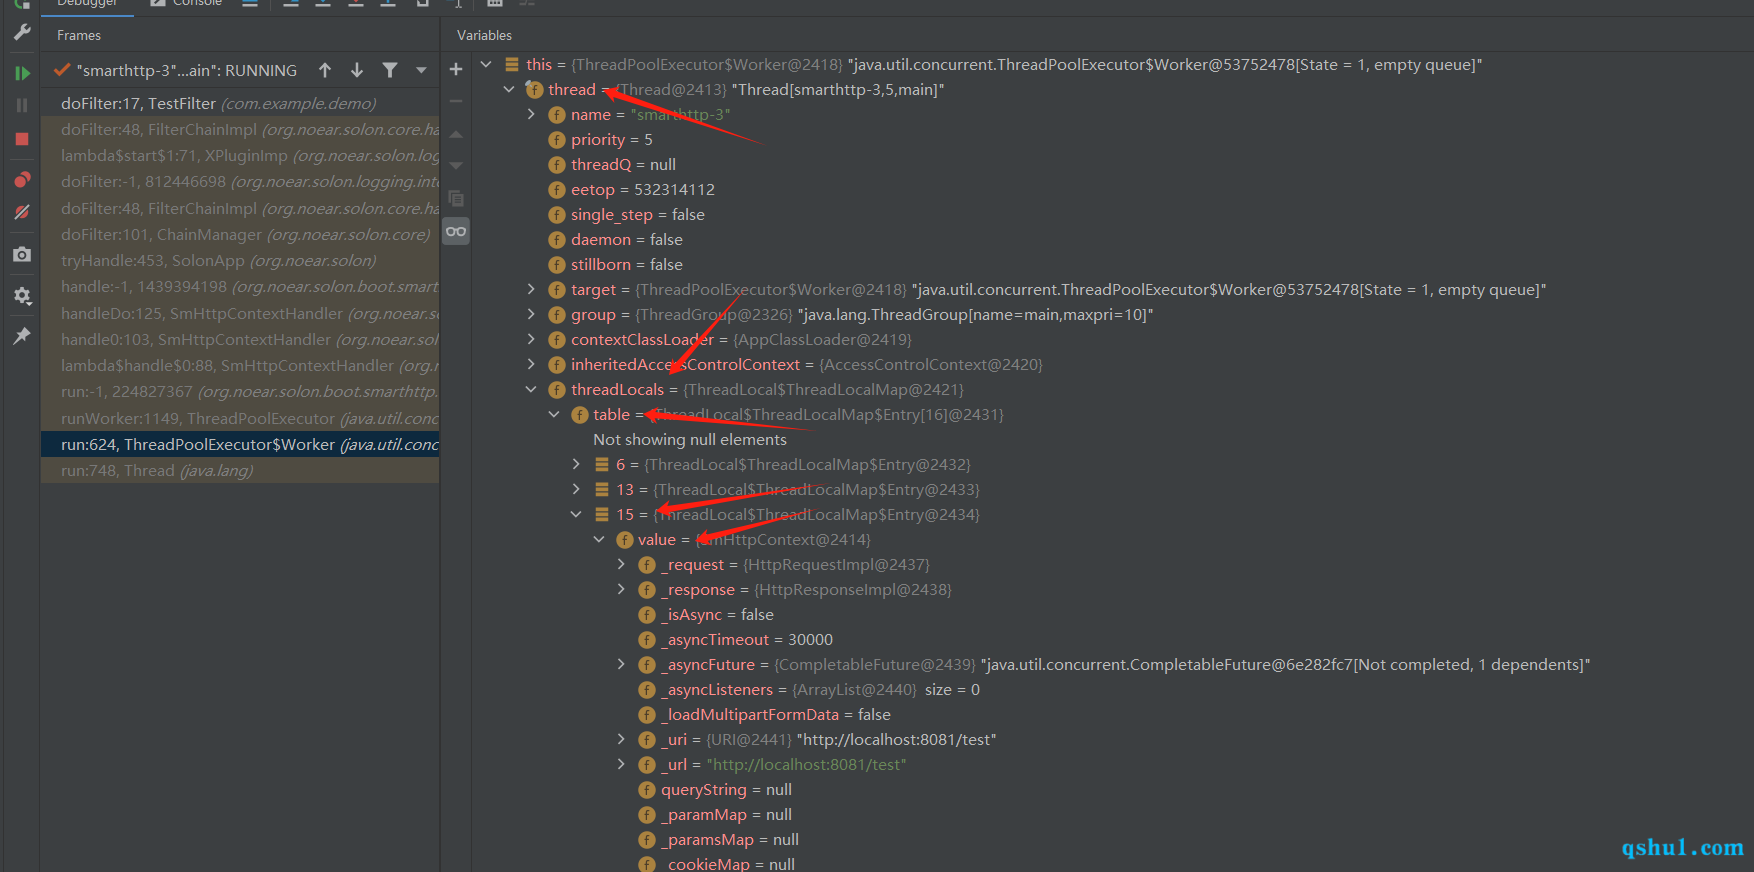Click the pin tab icon

pyautogui.click(x=21, y=336)
